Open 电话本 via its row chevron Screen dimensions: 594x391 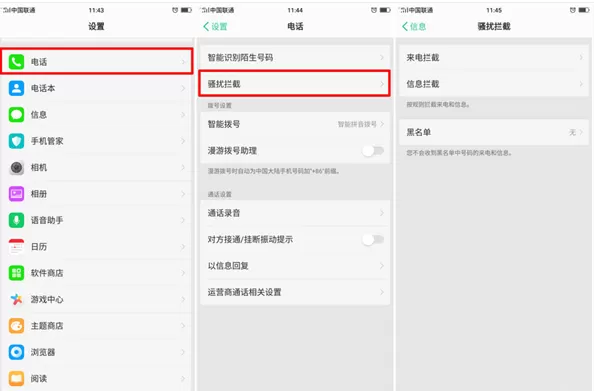click(x=183, y=88)
